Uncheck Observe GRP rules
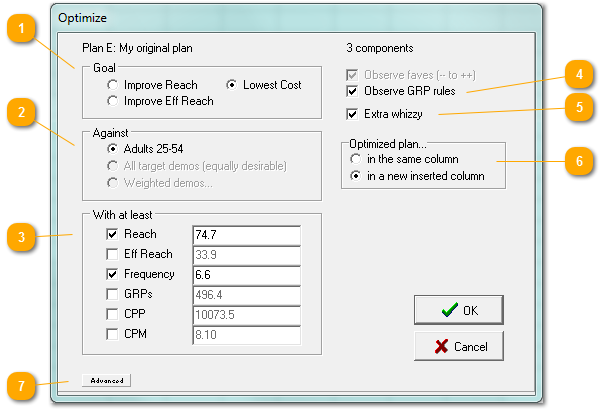 [352, 91]
